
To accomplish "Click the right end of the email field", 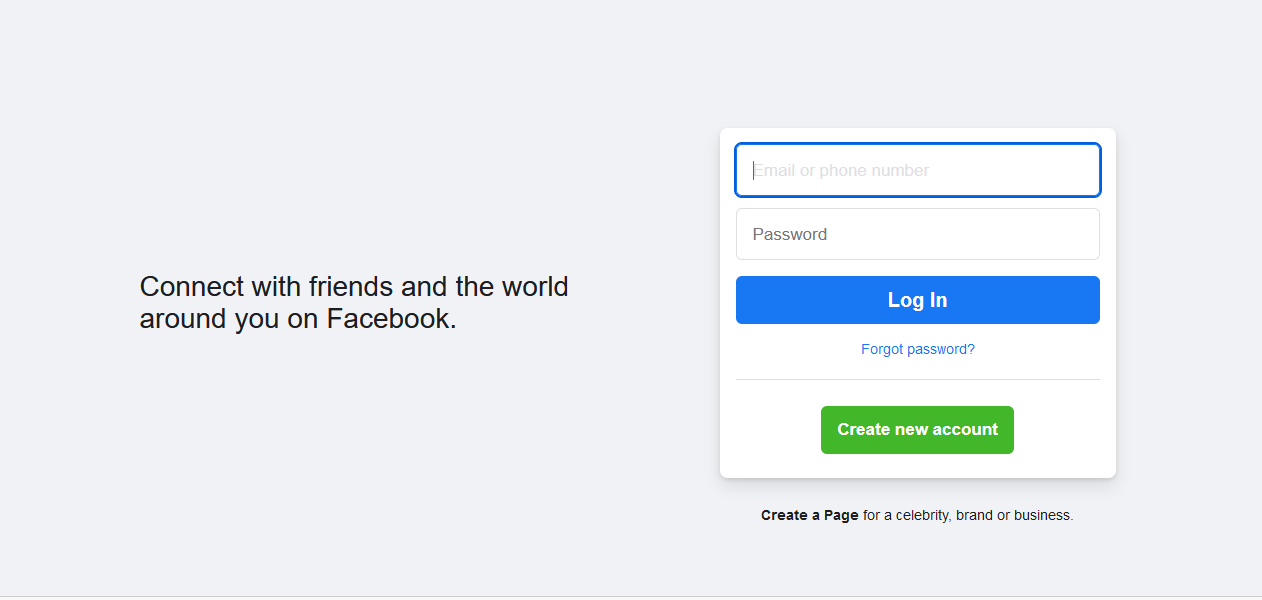I will point(1080,170).
